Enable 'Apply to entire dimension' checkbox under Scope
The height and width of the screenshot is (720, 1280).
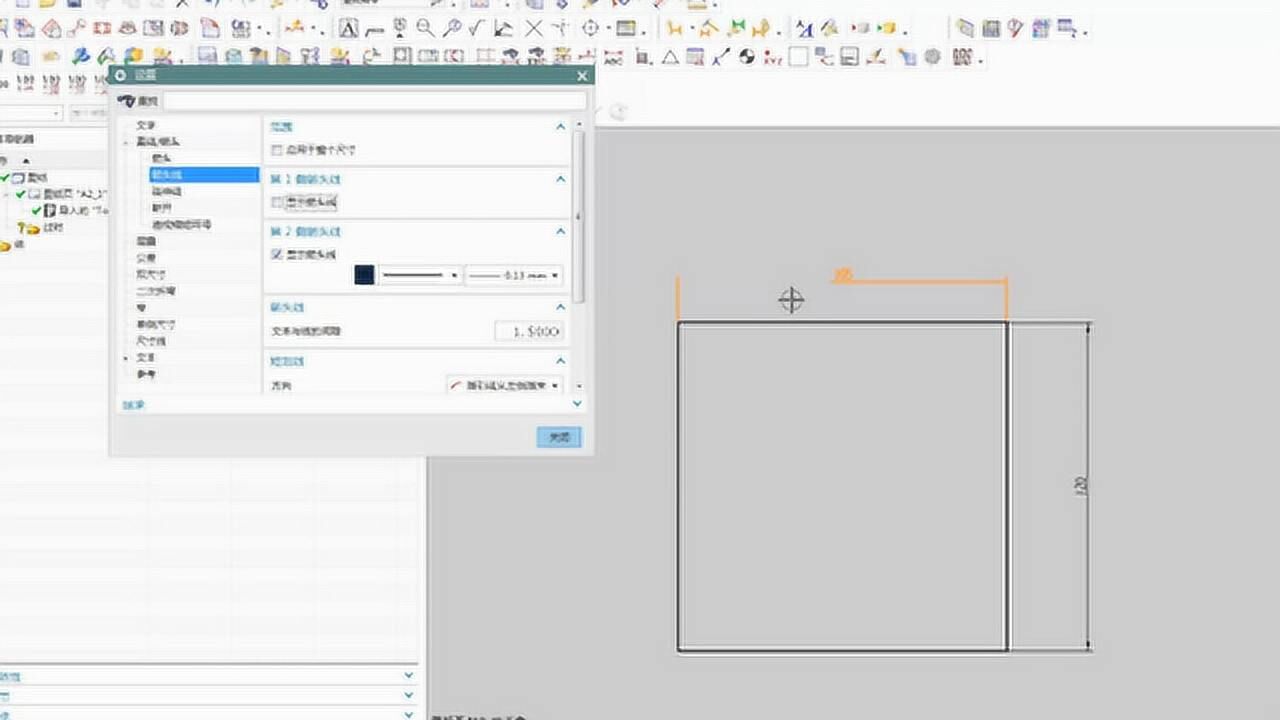278,150
